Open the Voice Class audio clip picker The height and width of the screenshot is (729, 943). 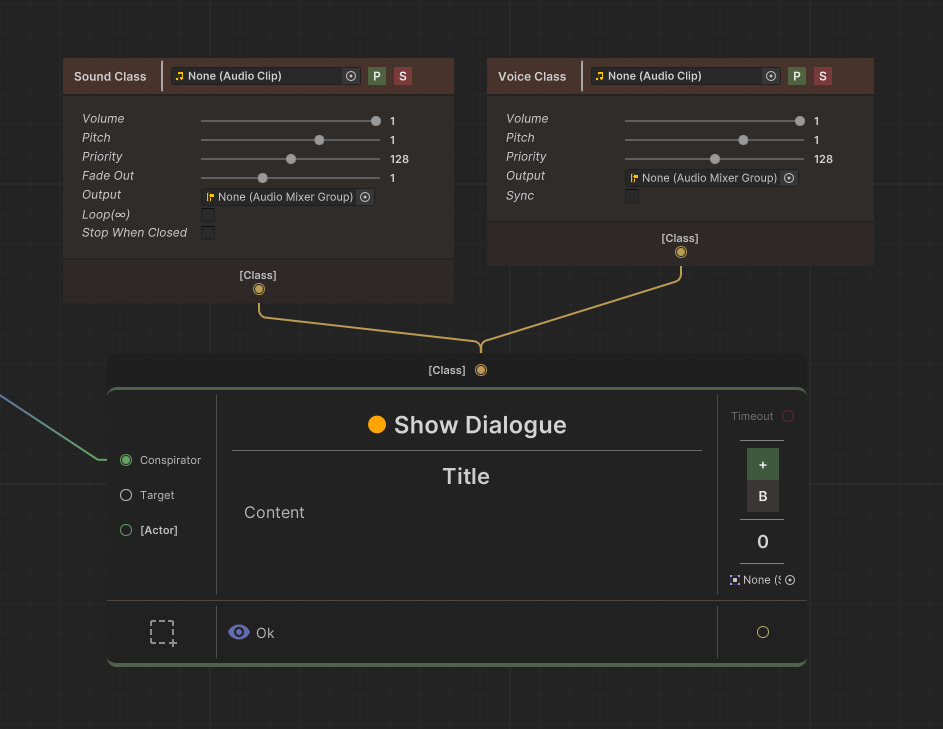771,76
